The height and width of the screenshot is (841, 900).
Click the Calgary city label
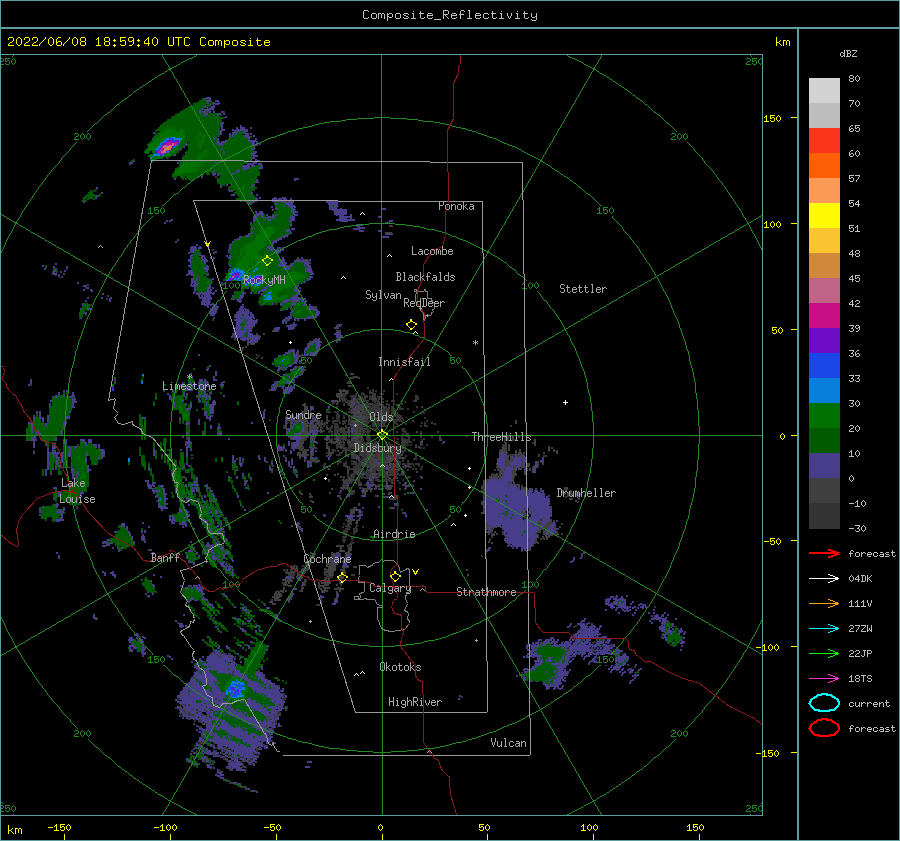click(x=390, y=588)
